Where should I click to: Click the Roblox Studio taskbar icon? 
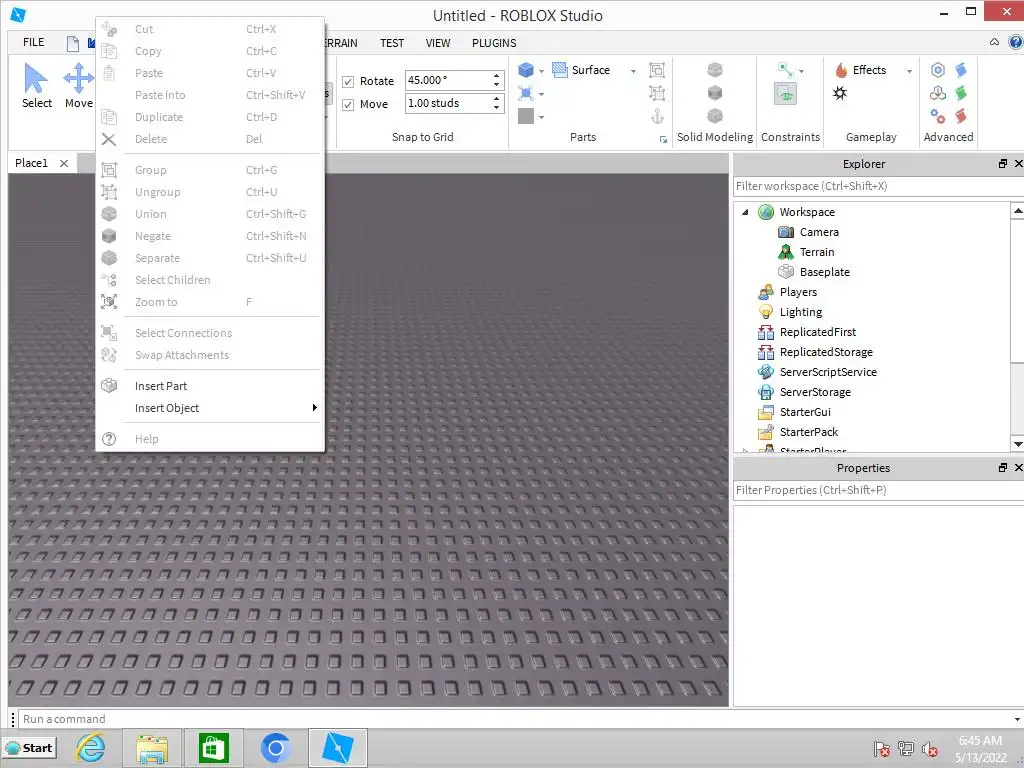pos(338,748)
